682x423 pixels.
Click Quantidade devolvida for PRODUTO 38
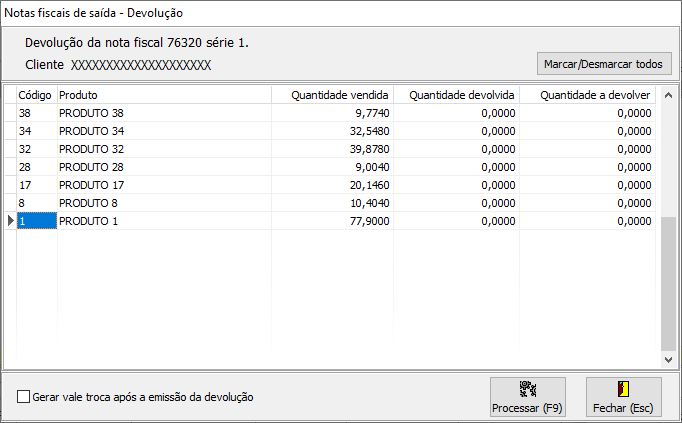coord(456,113)
